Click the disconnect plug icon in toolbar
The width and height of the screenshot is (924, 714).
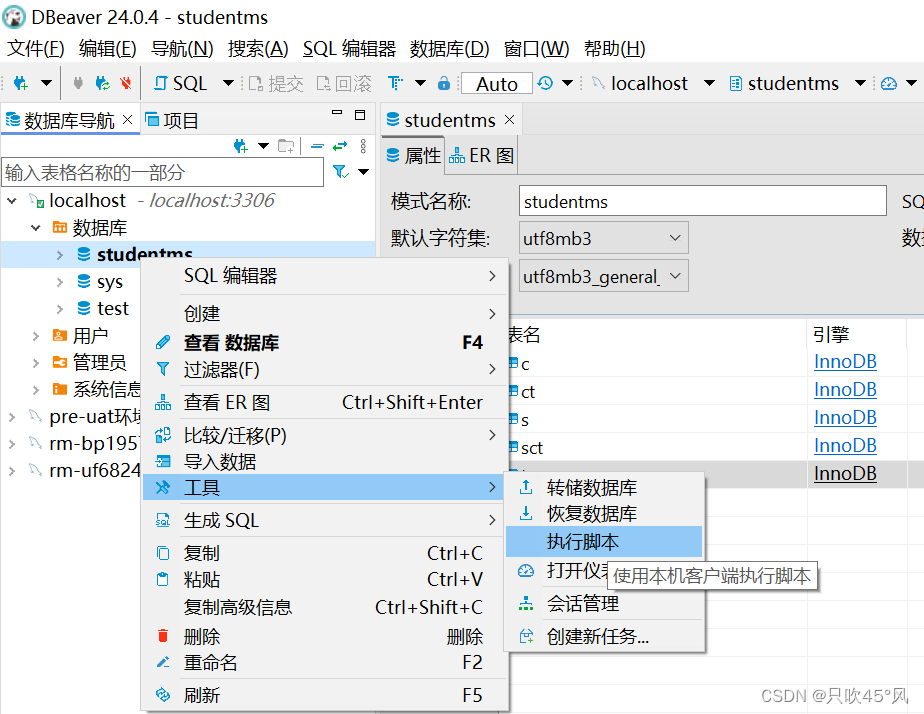click(x=126, y=83)
